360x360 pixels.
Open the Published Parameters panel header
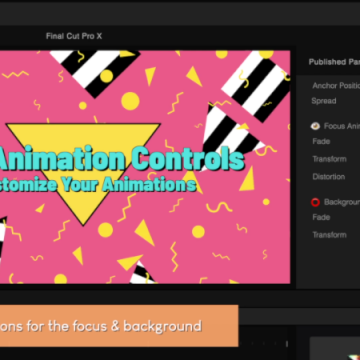pyautogui.click(x=334, y=62)
